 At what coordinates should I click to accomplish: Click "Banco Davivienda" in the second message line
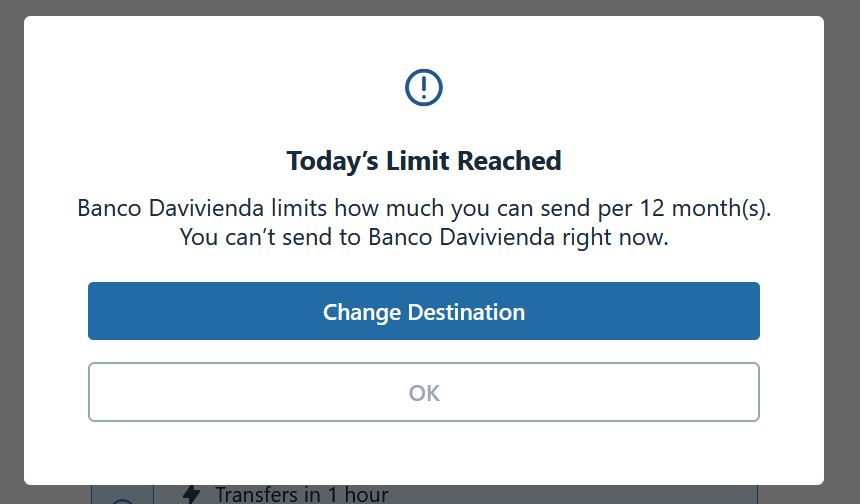click(x=461, y=237)
